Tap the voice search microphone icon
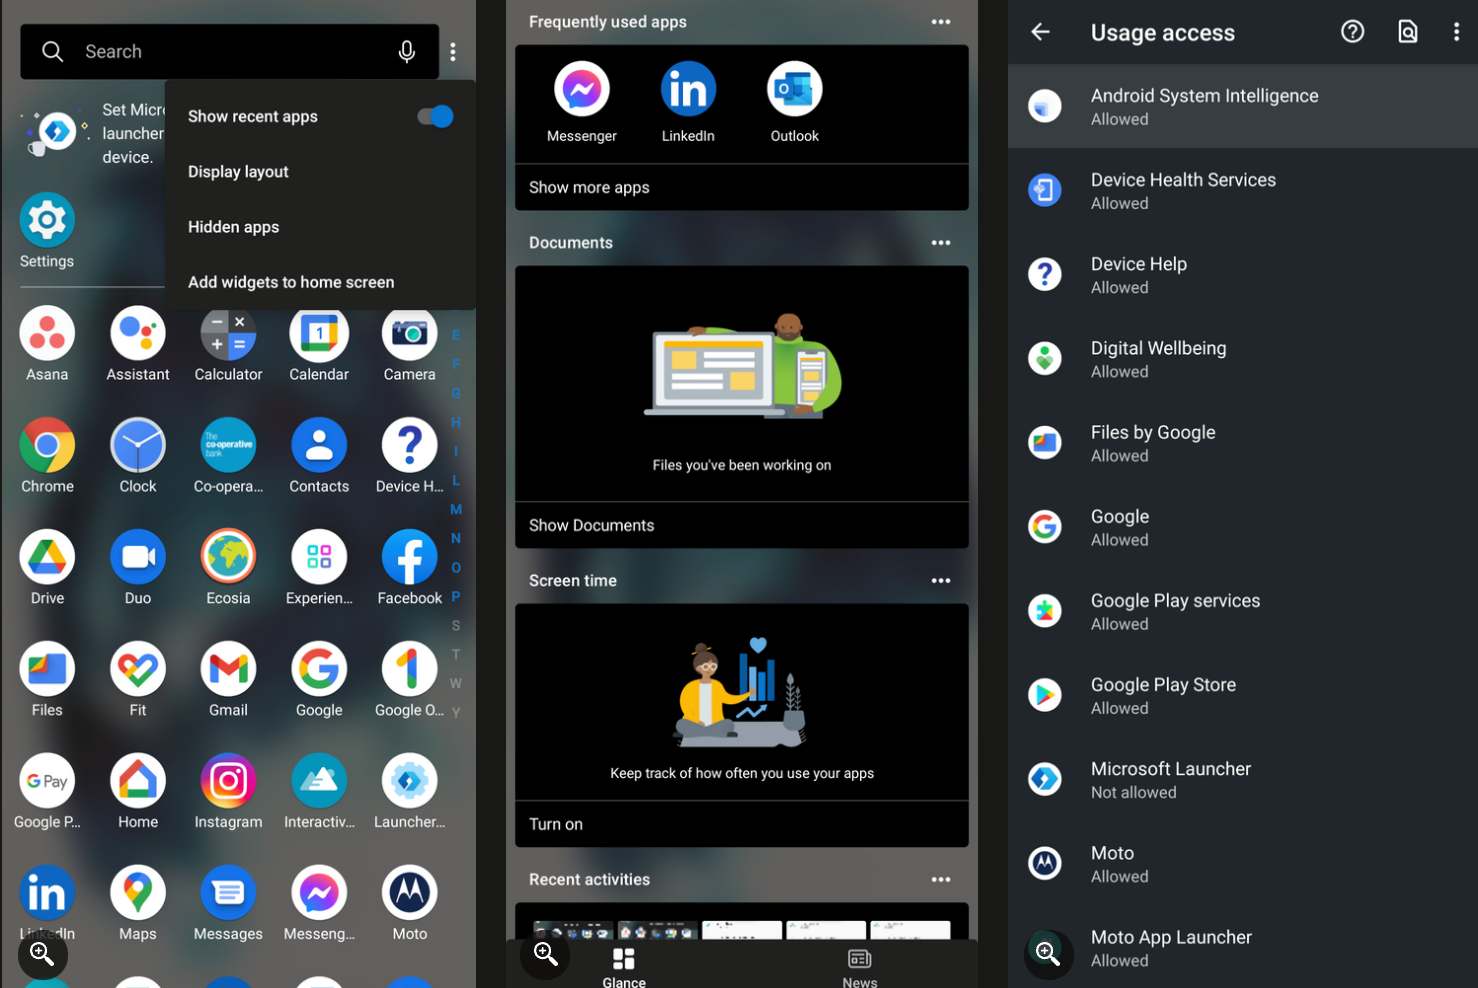Viewport: 1478px width, 988px height. coord(407,51)
